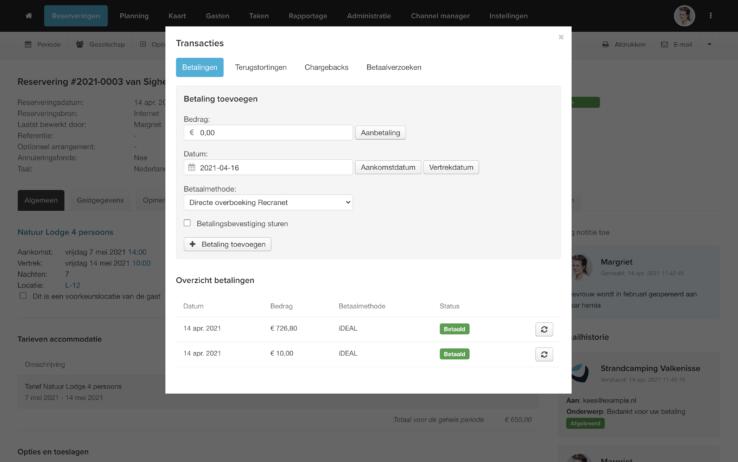Open the Kaart menu item

pos(177,16)
